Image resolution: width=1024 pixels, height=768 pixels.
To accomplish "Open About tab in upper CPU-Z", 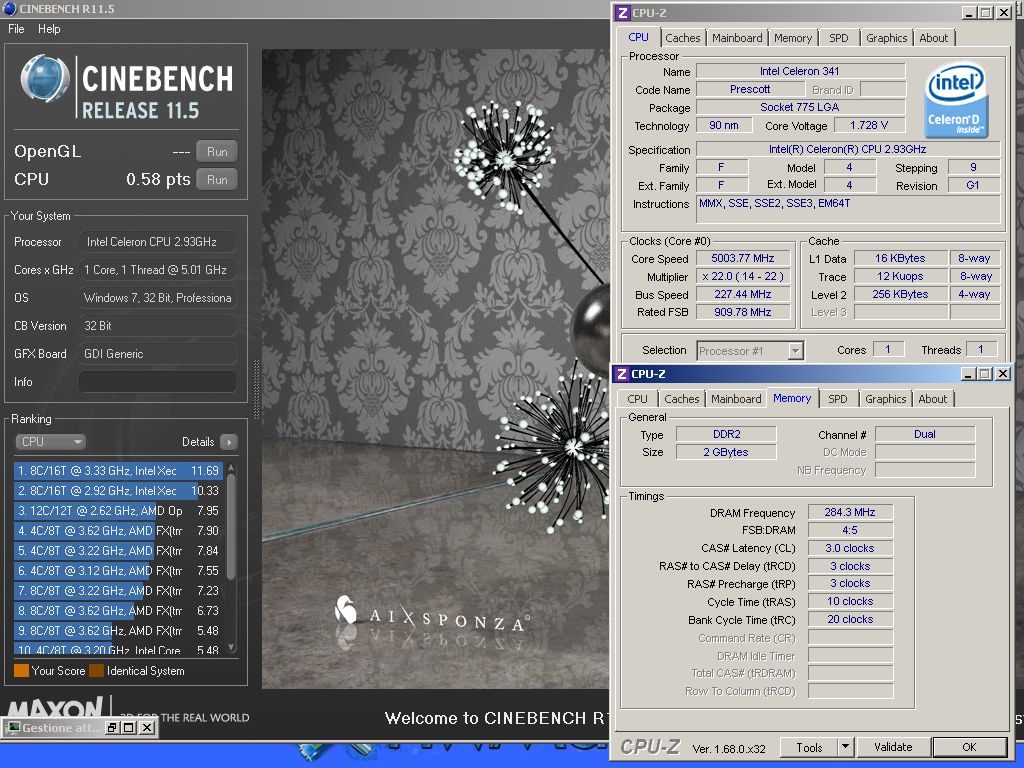I will point(933,38).
